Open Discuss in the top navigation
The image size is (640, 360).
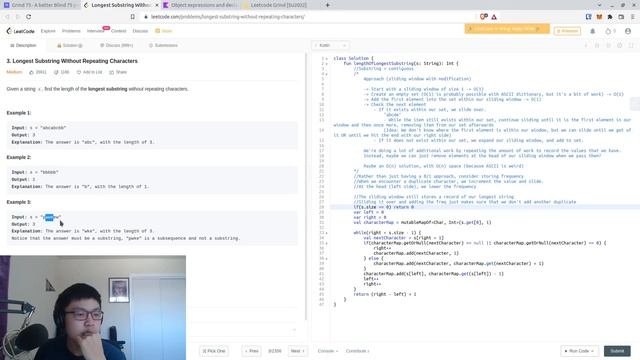[x=140, y=31]
